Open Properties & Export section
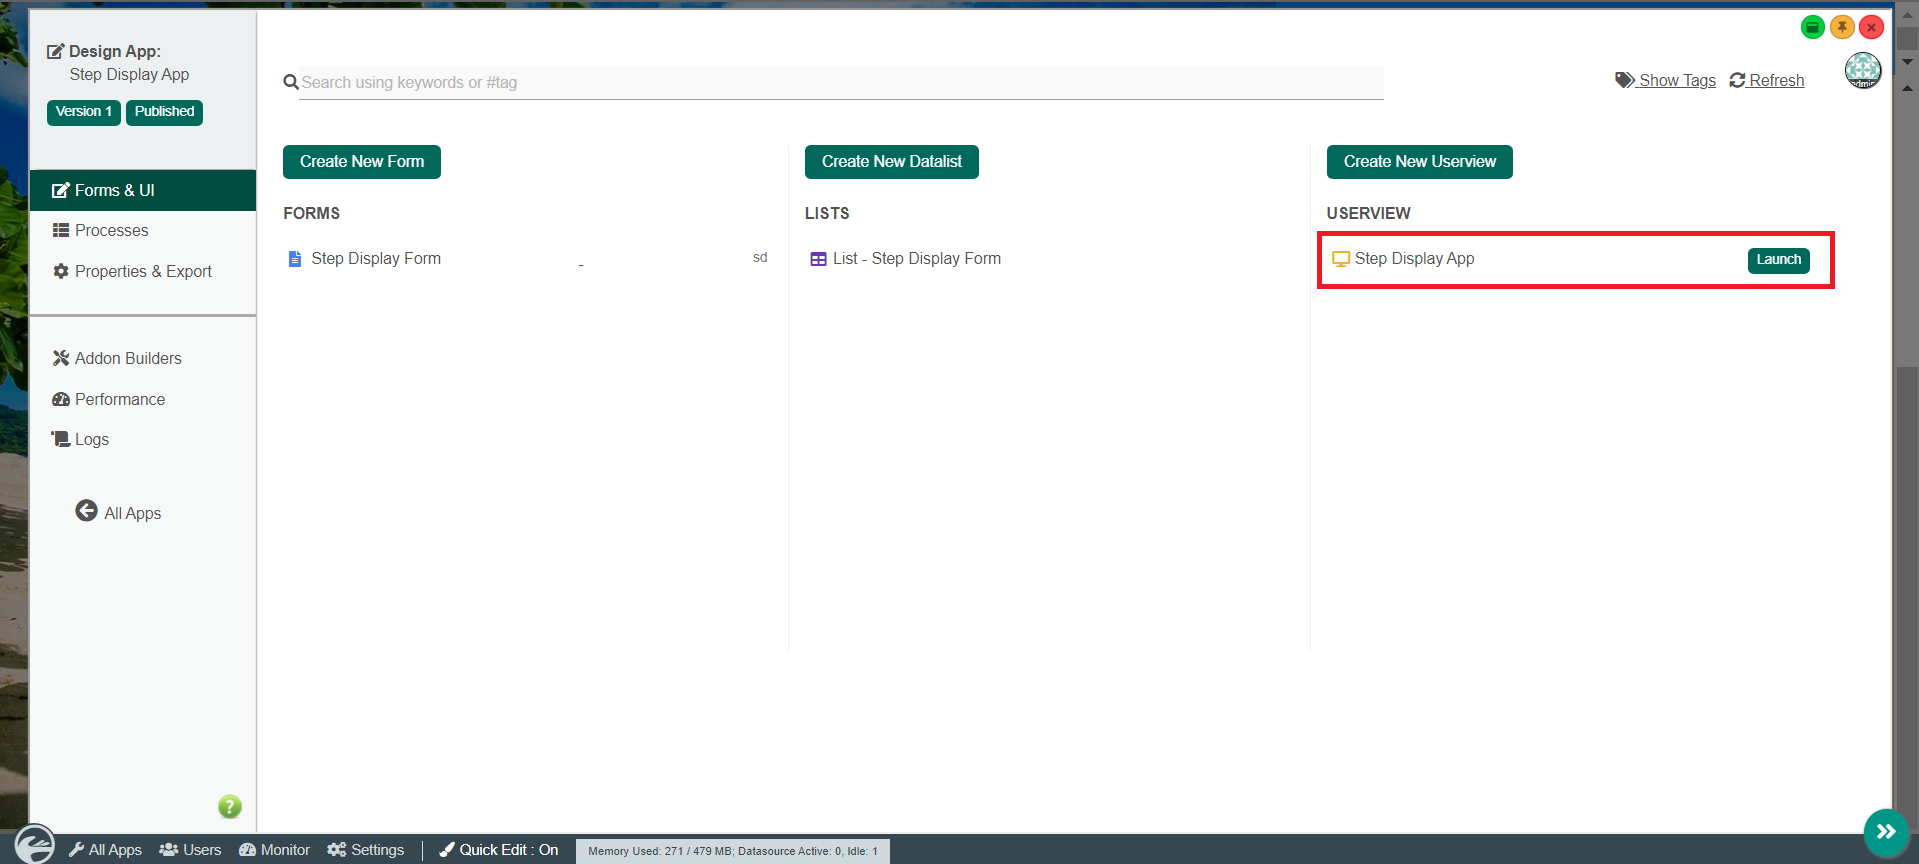 (x=143, y=271)
